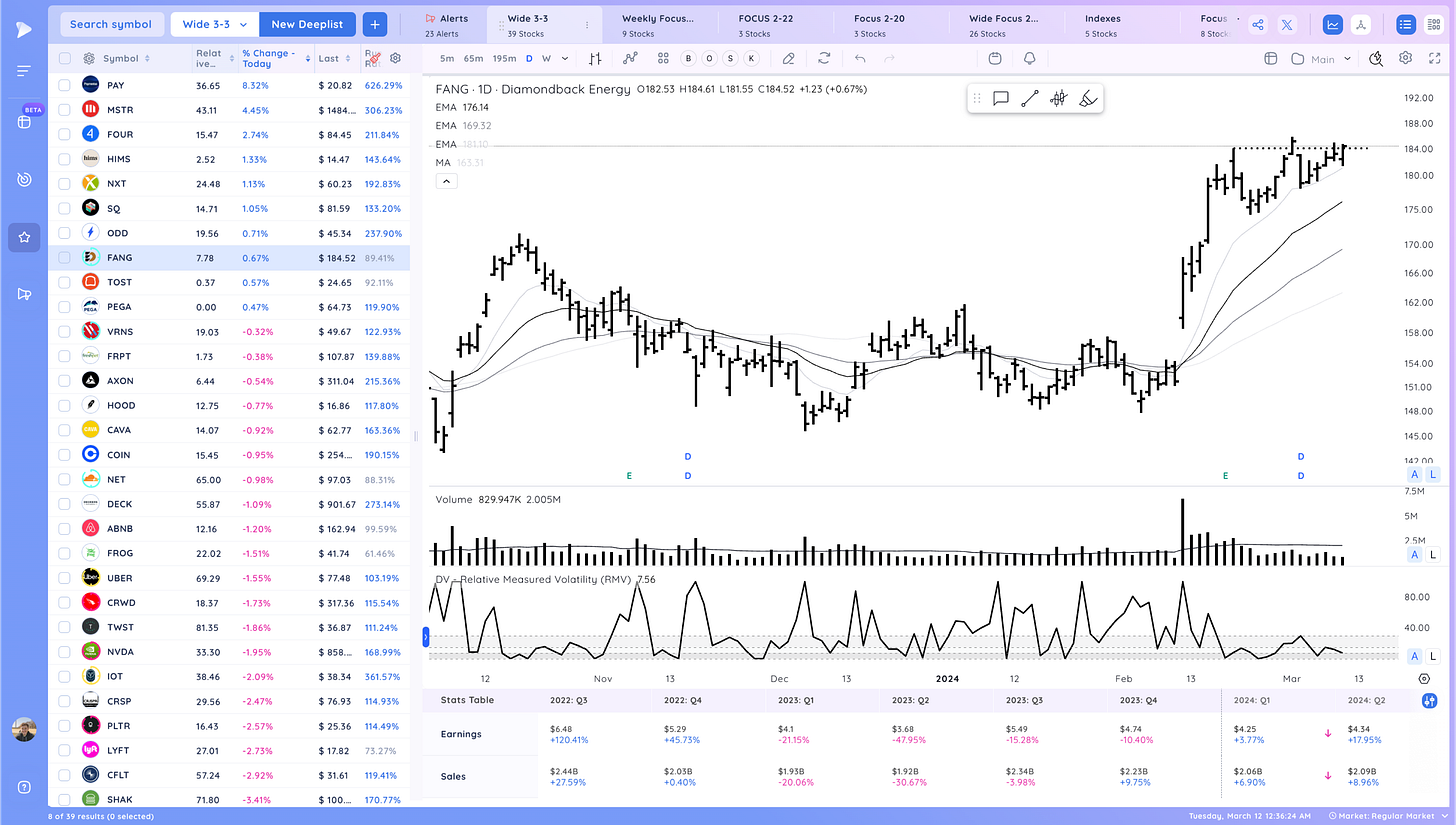Check the FANG row checkbox
This screenshot has width=1456, height=825.
[x=64, y=258]
